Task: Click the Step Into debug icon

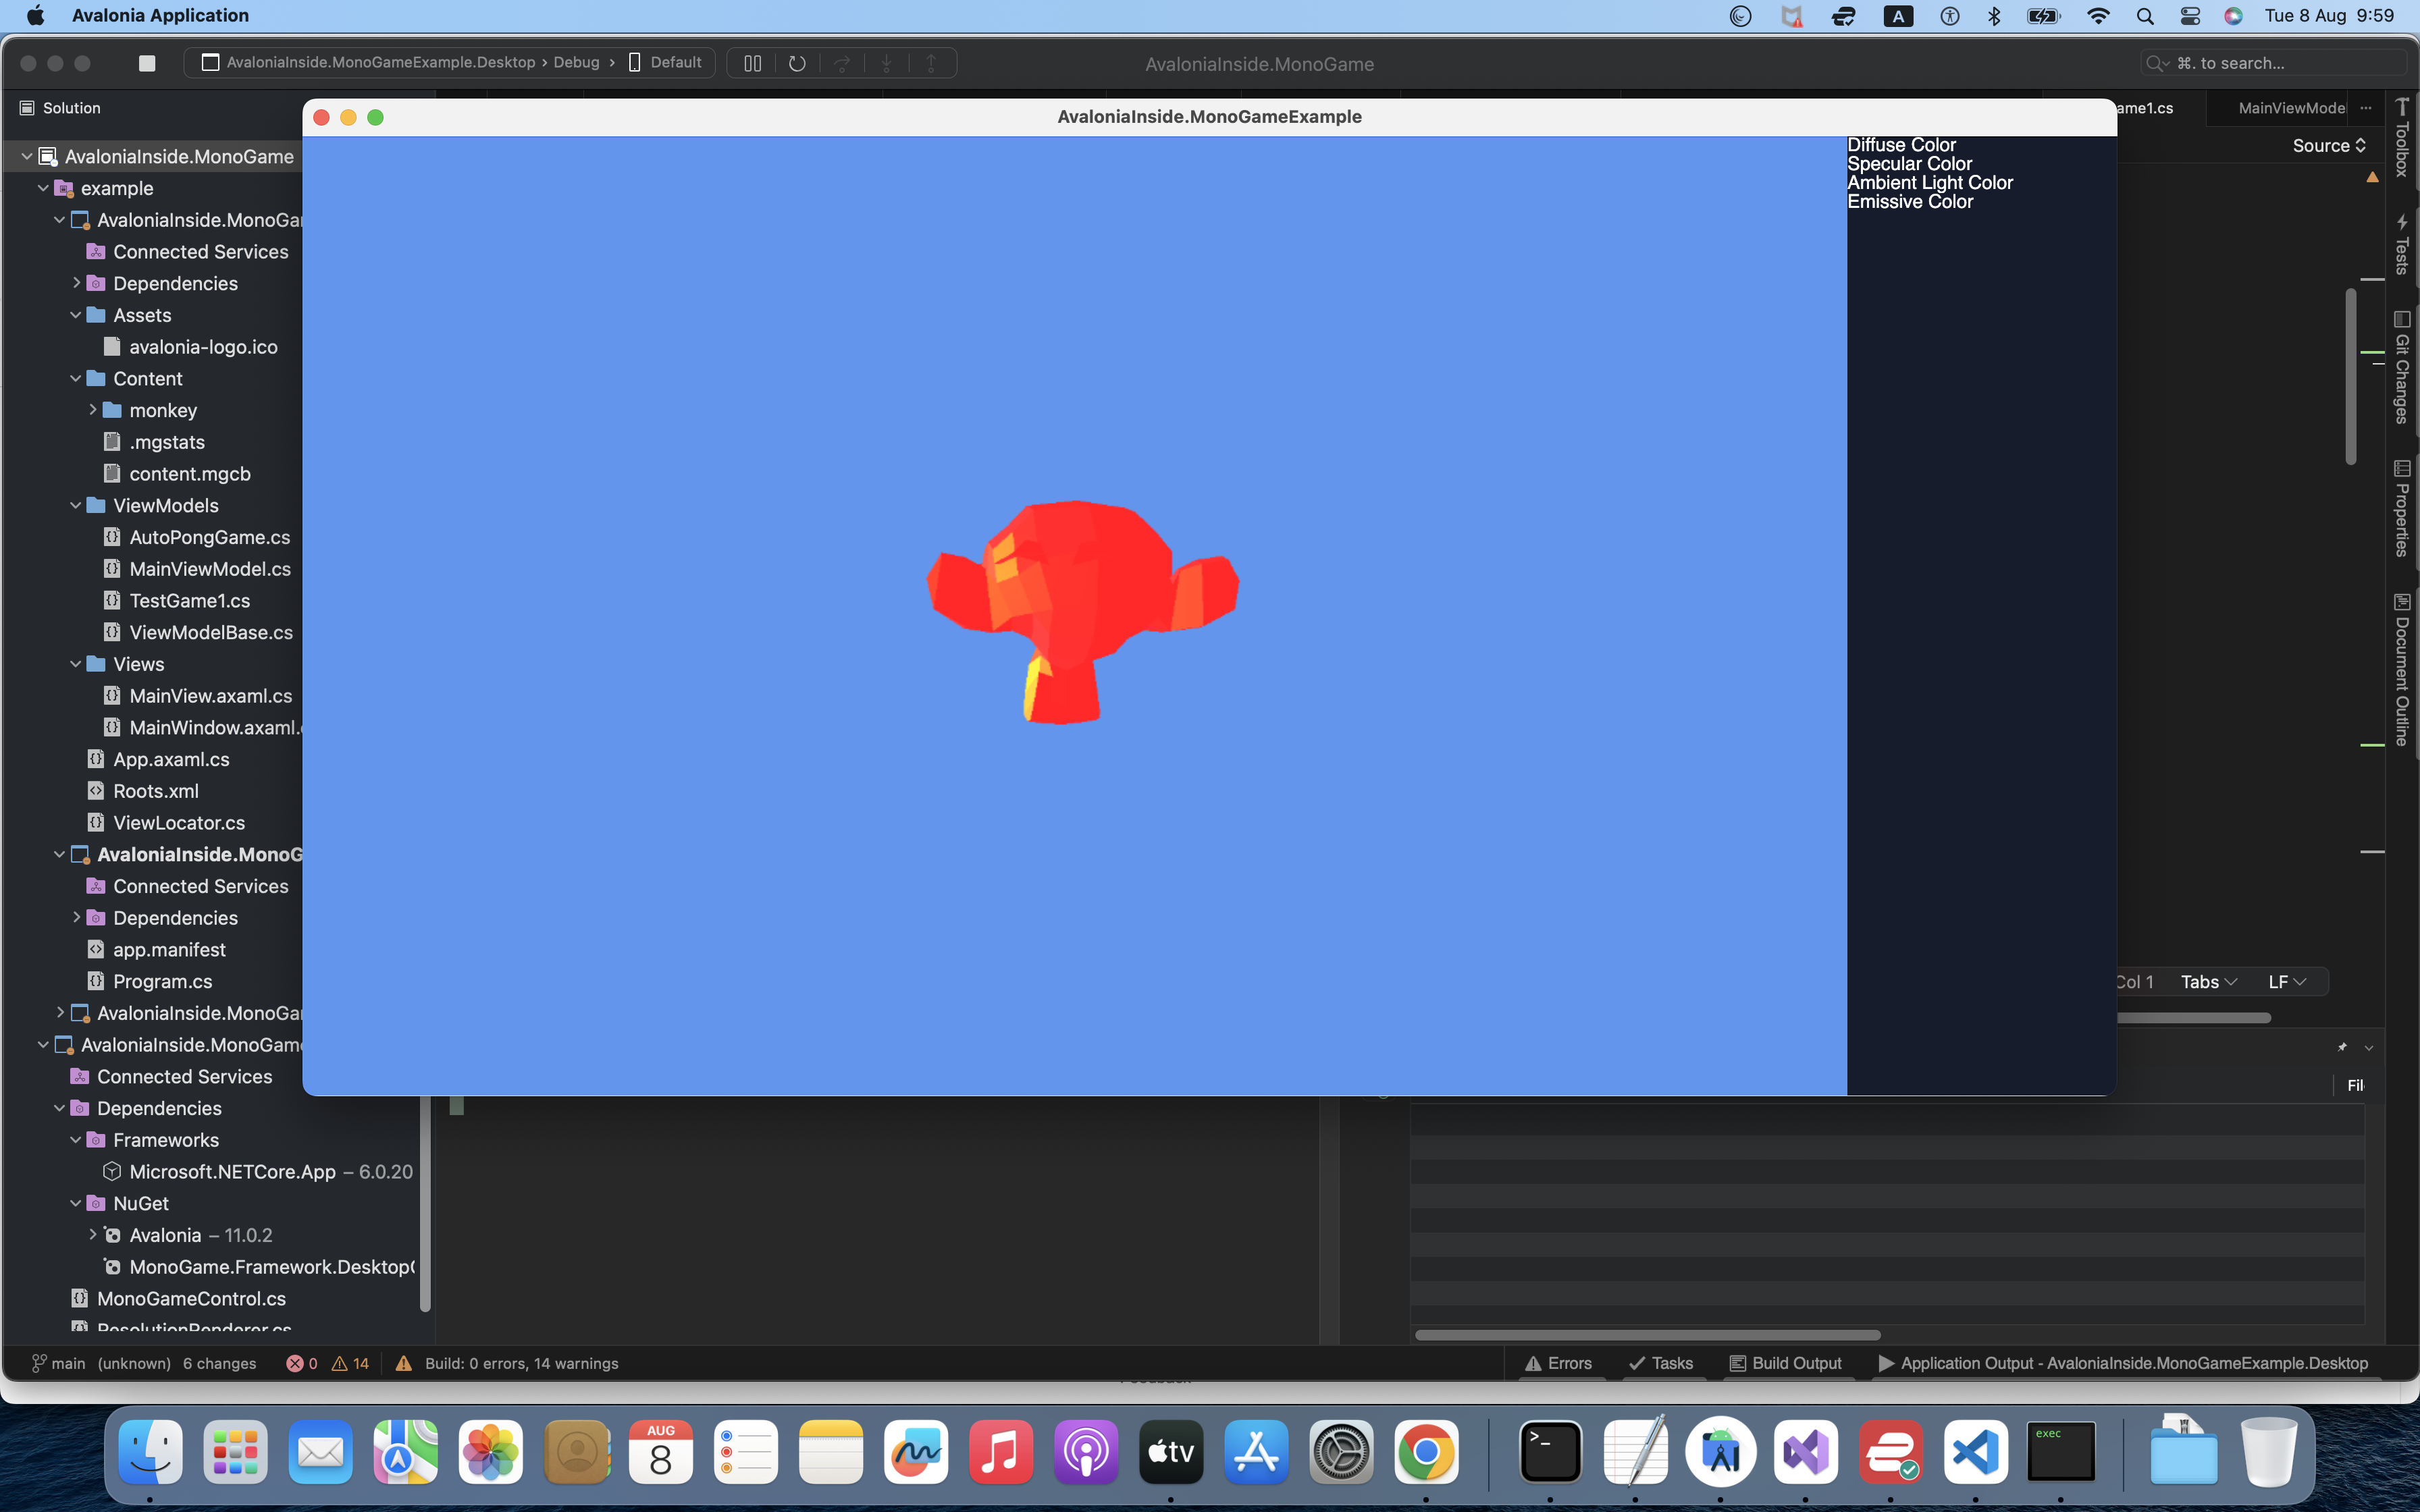Action: click(887, 63)
